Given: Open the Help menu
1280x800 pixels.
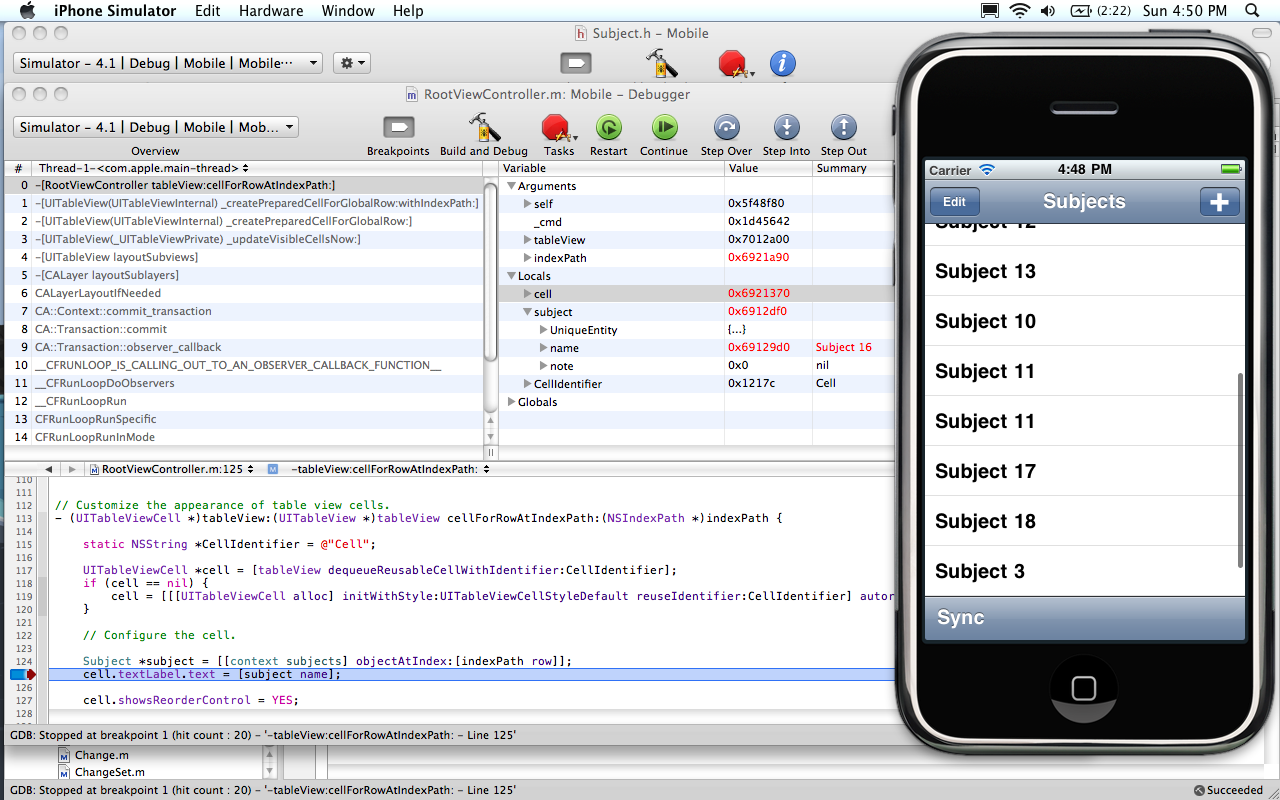Looking at the screenshot, I should coord(408,11).
